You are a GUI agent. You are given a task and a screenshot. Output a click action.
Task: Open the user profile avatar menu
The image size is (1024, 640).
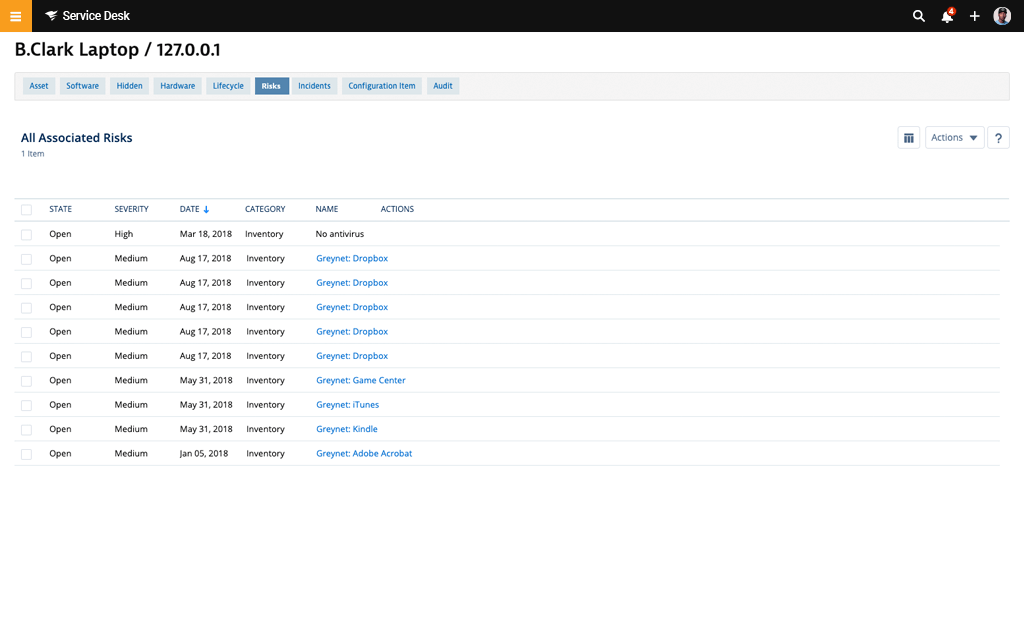pos(1002,16)
